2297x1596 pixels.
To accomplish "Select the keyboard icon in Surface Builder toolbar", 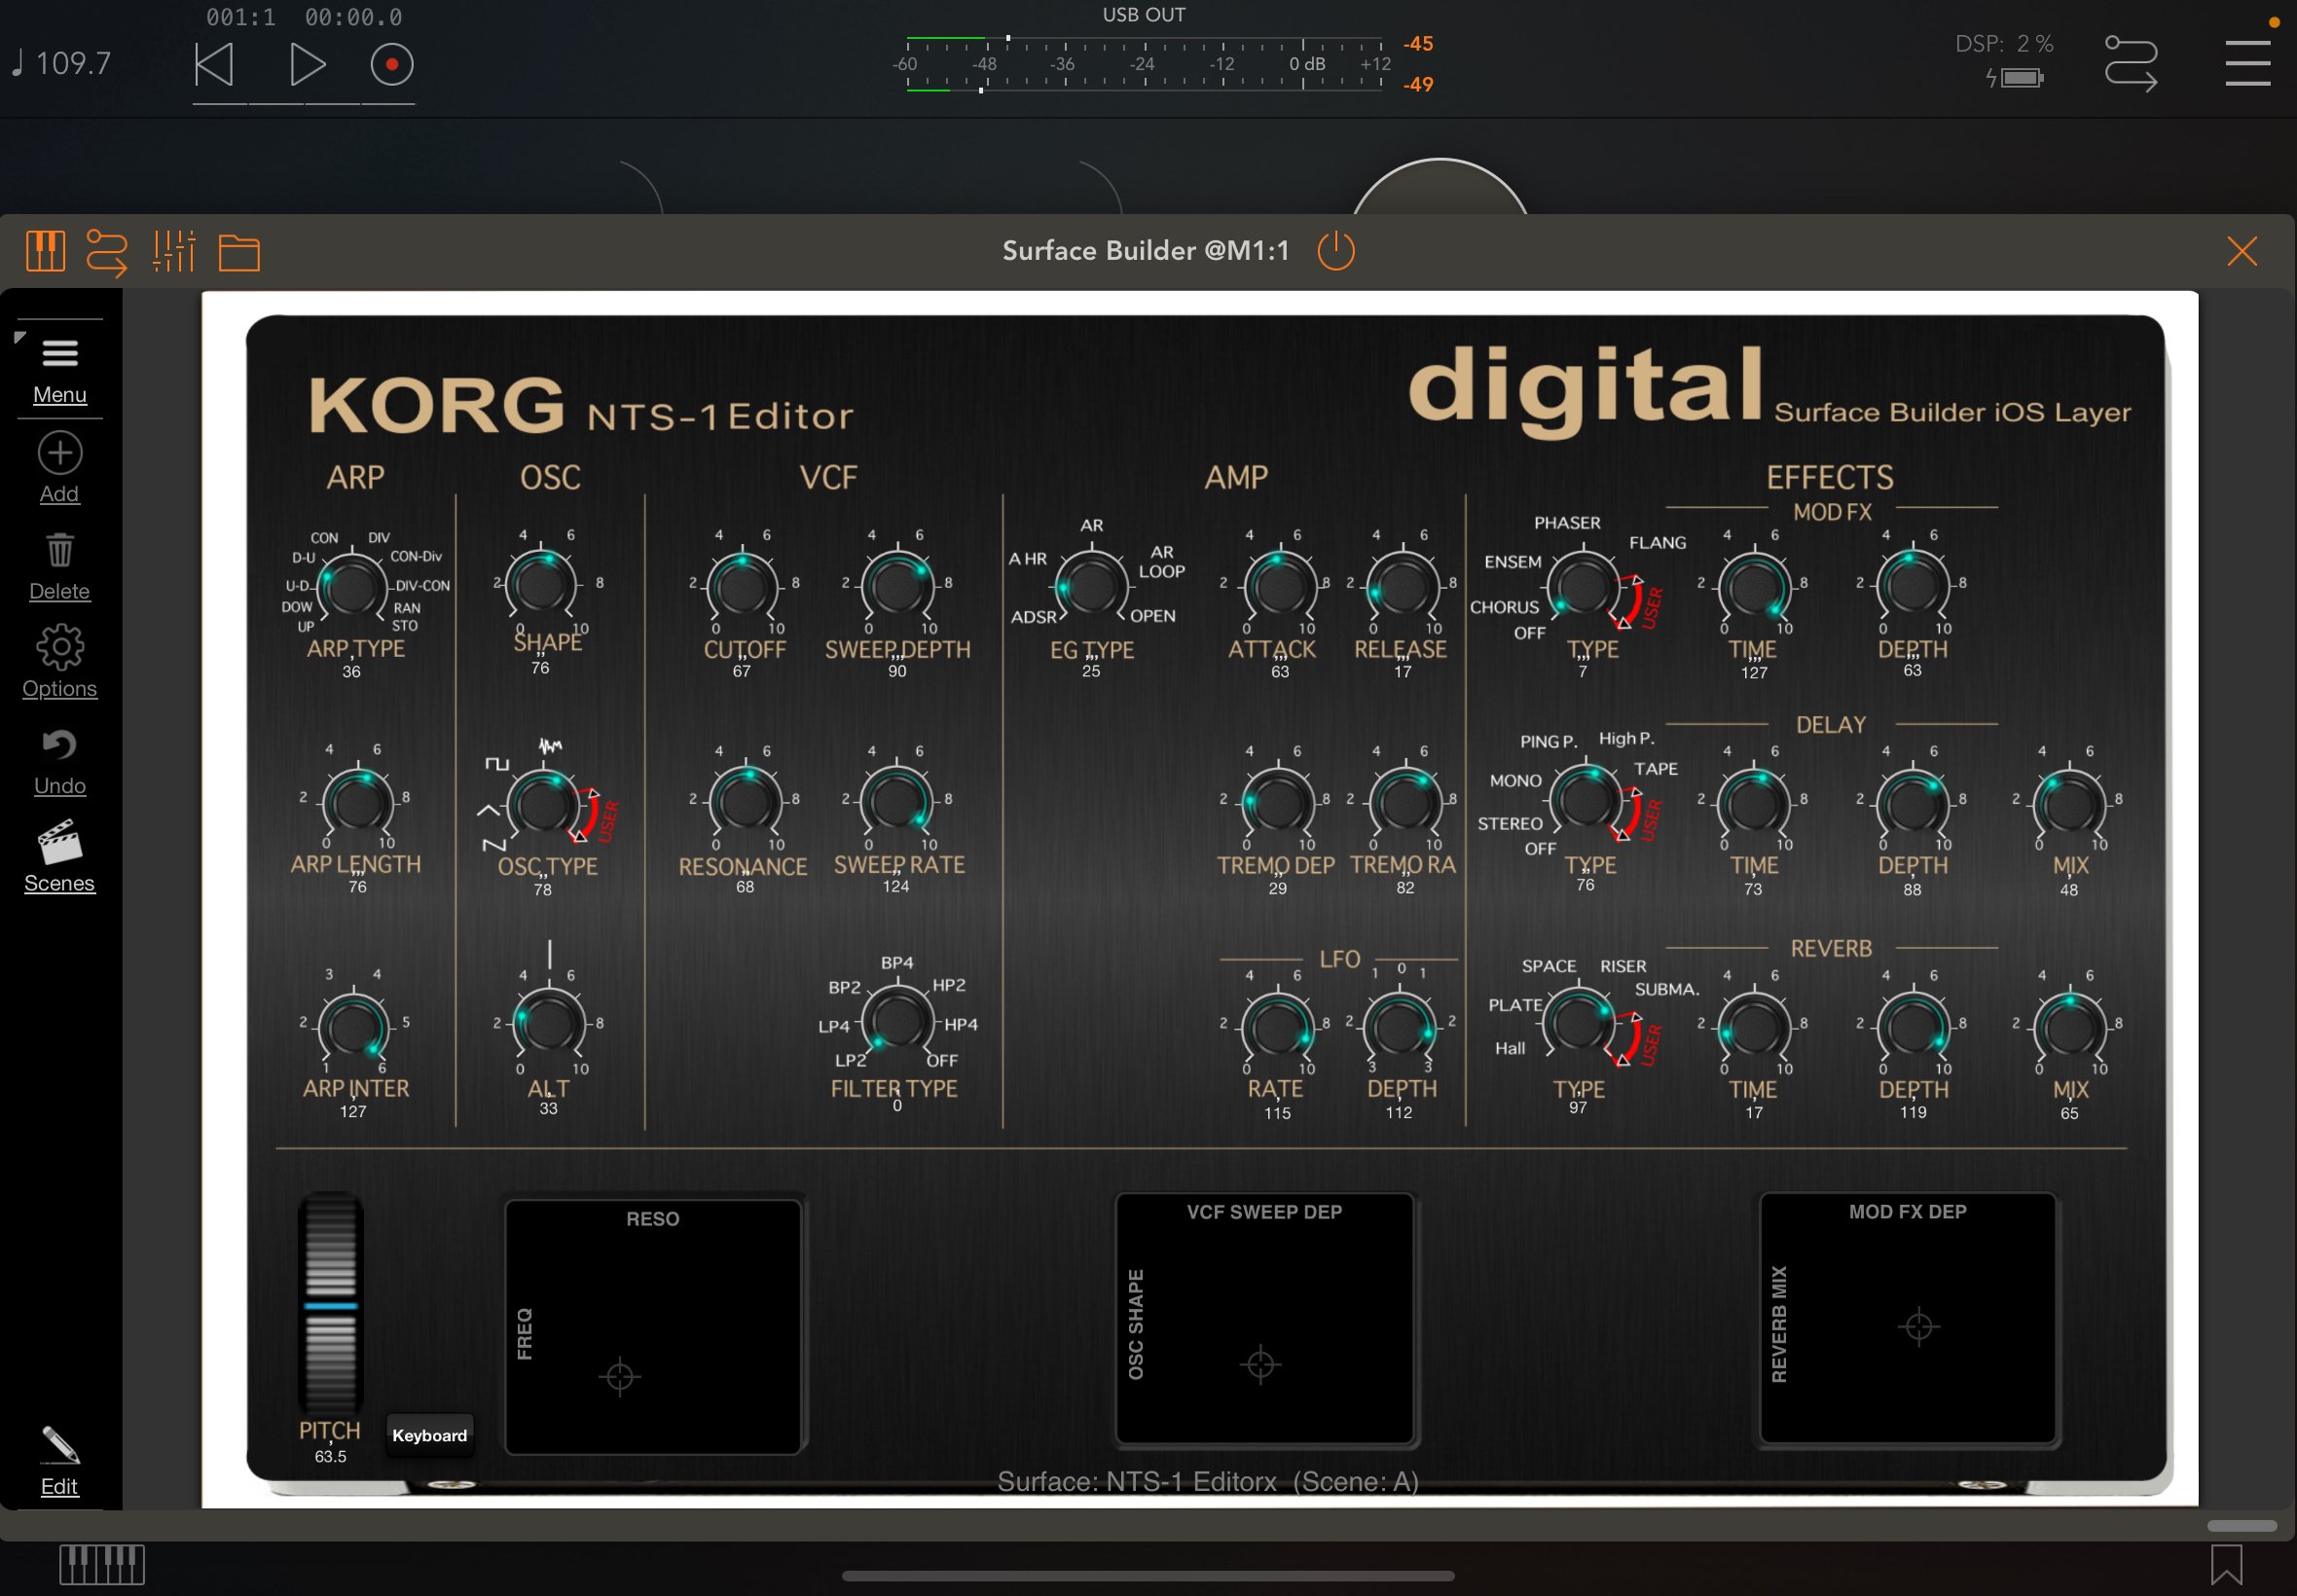I will click(44, 251).
